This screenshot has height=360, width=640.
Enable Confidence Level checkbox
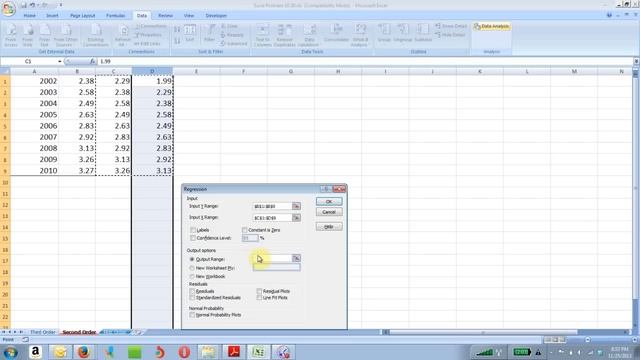(193, 238)
